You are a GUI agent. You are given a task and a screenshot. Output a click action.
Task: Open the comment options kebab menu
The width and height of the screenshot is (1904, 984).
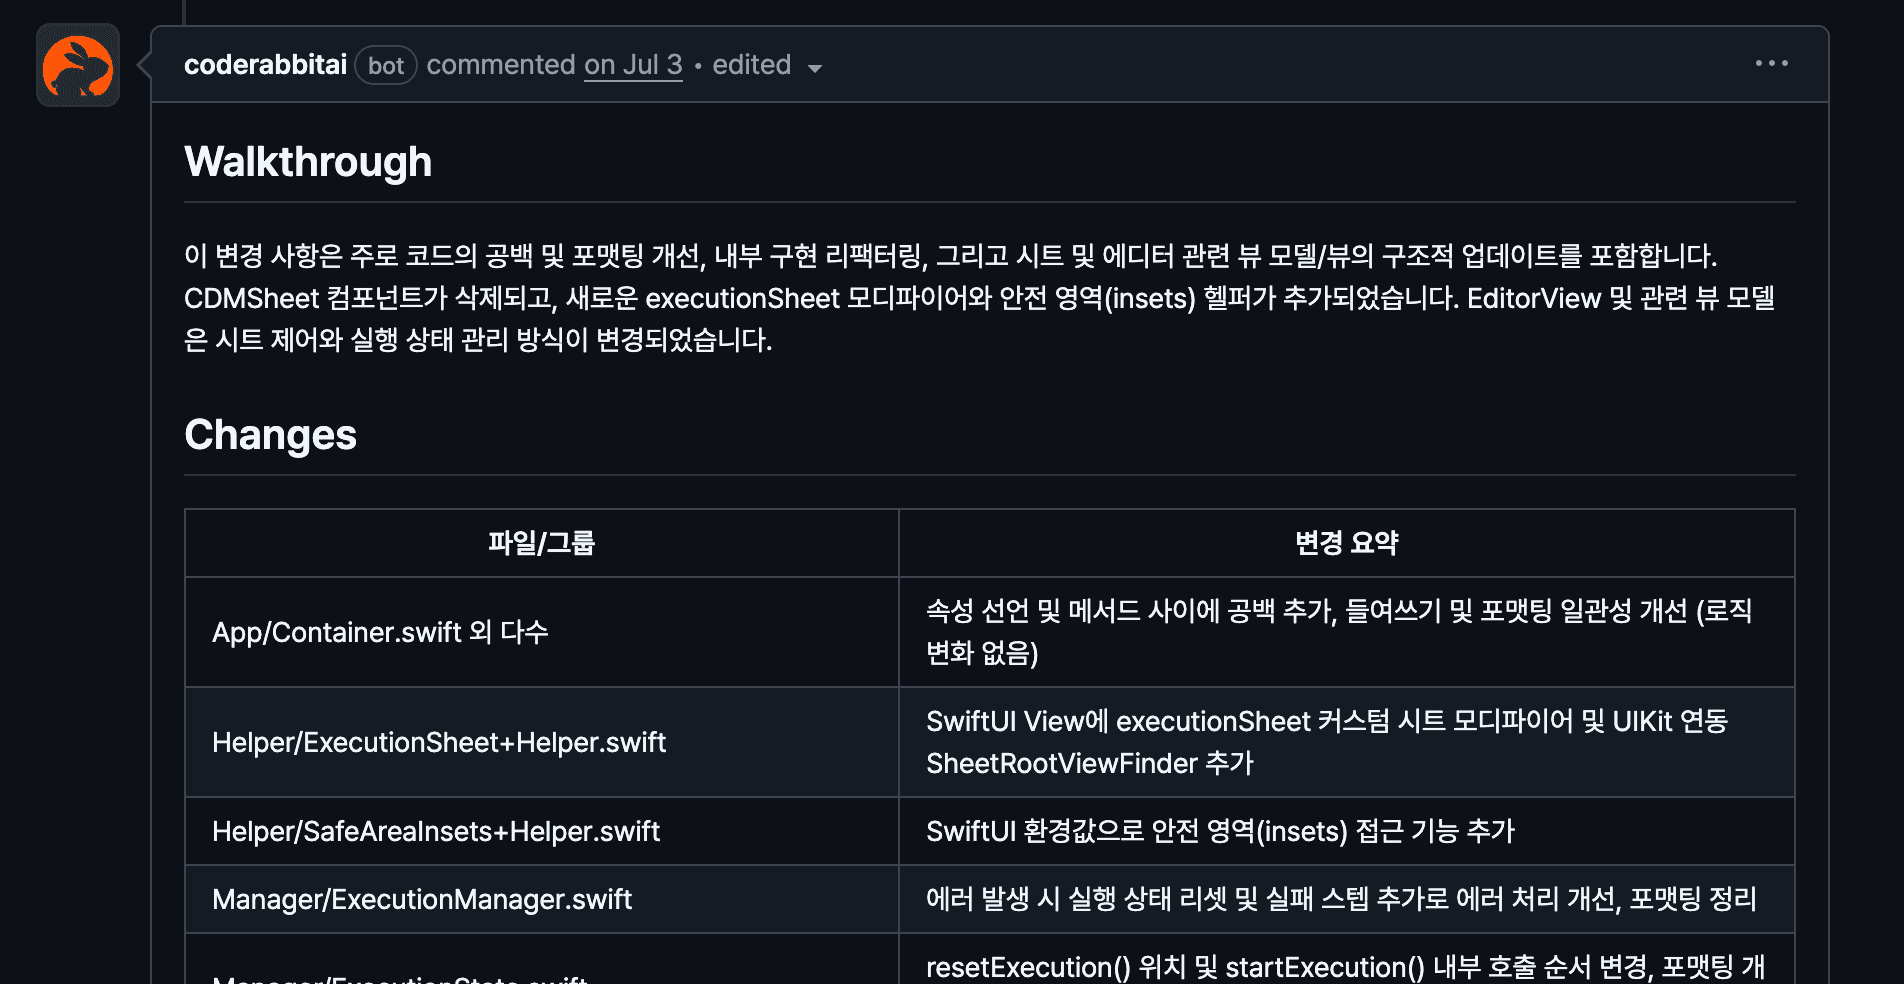[1771, 63]
